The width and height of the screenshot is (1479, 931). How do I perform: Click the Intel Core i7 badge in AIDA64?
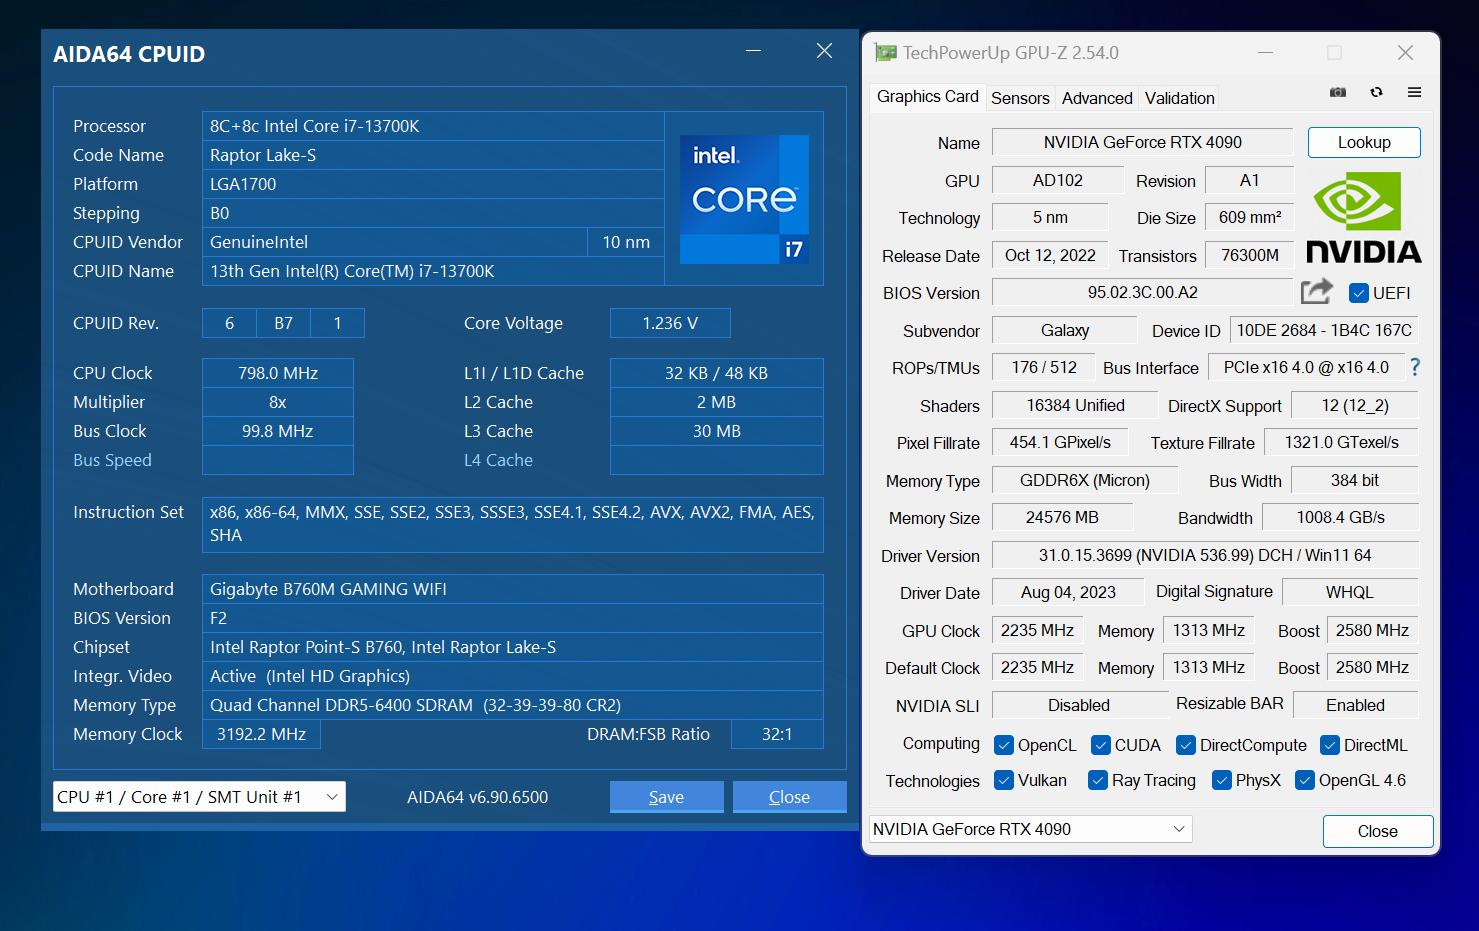pyautogui.click(x=744, y=199)
